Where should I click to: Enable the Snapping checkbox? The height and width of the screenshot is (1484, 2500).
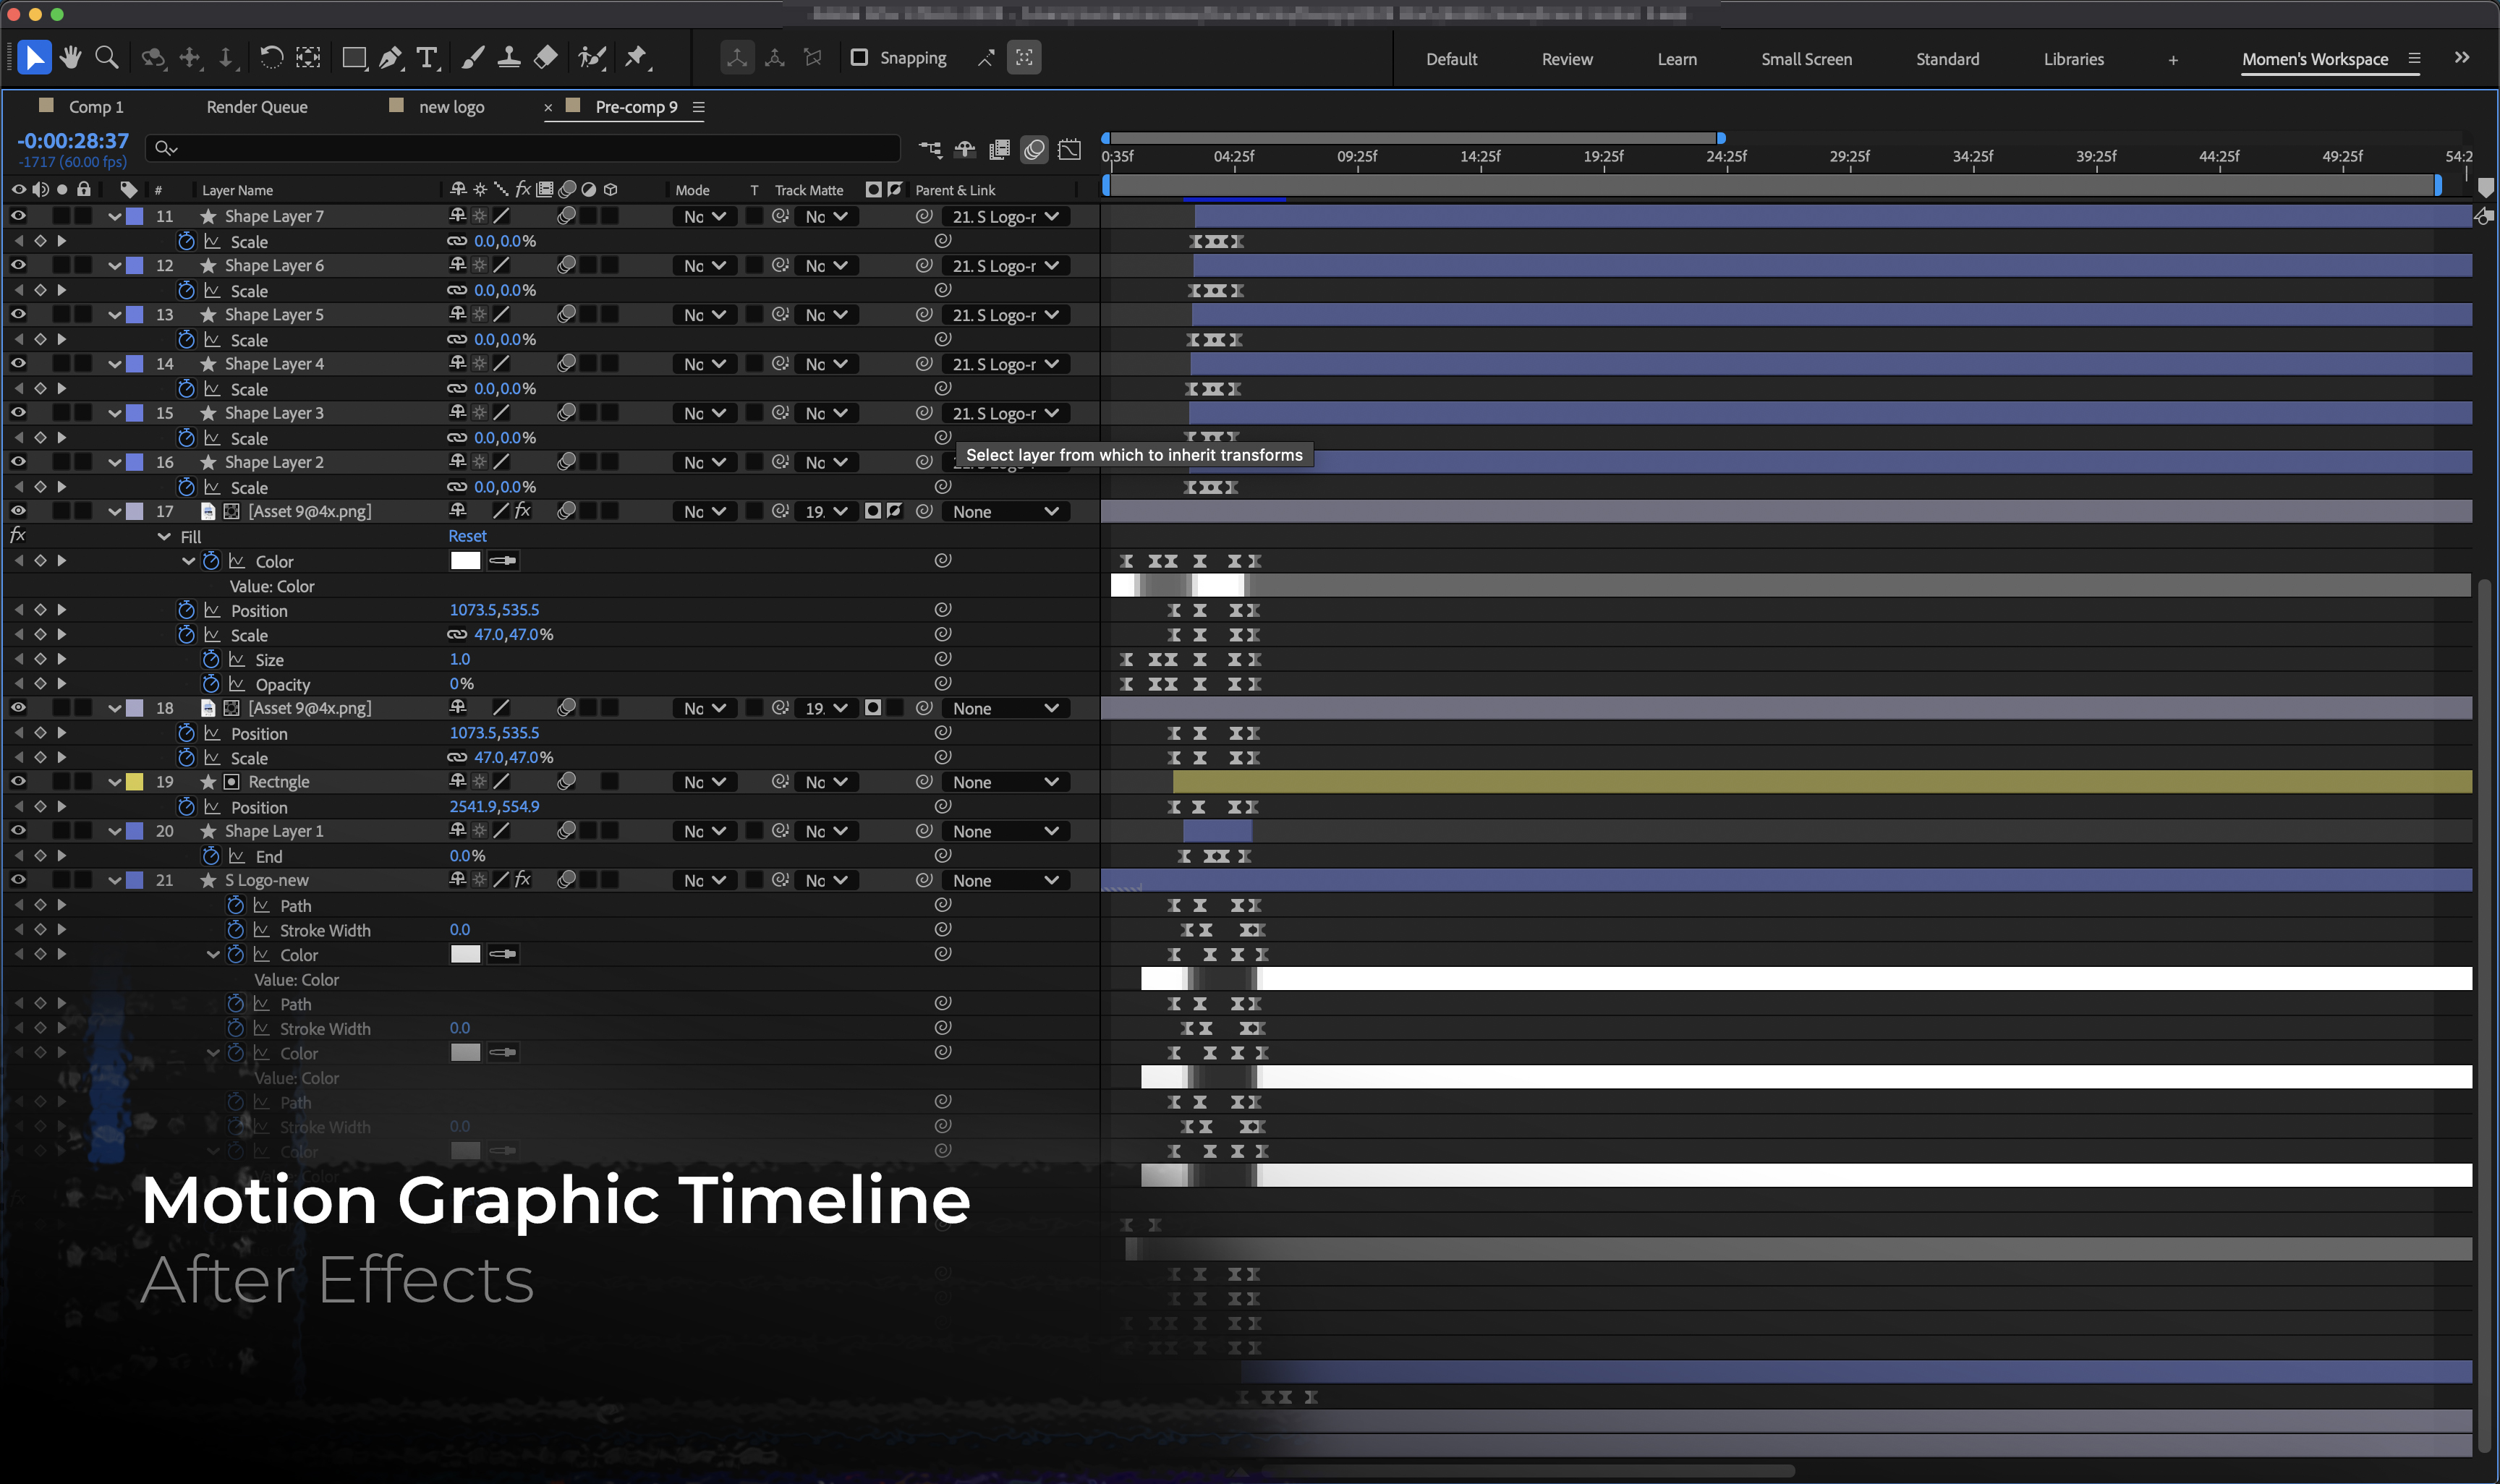click(859, 57)
